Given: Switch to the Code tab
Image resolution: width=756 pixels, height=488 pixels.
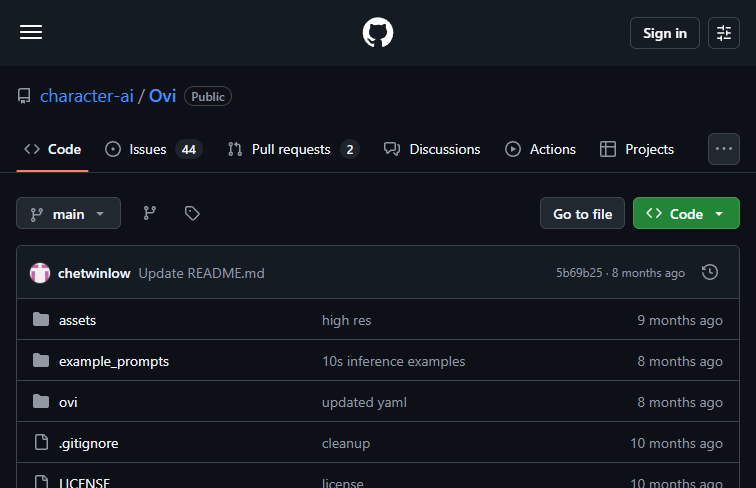Looking at the screenshot, I should pyautogui.click(x=53, y=149).
